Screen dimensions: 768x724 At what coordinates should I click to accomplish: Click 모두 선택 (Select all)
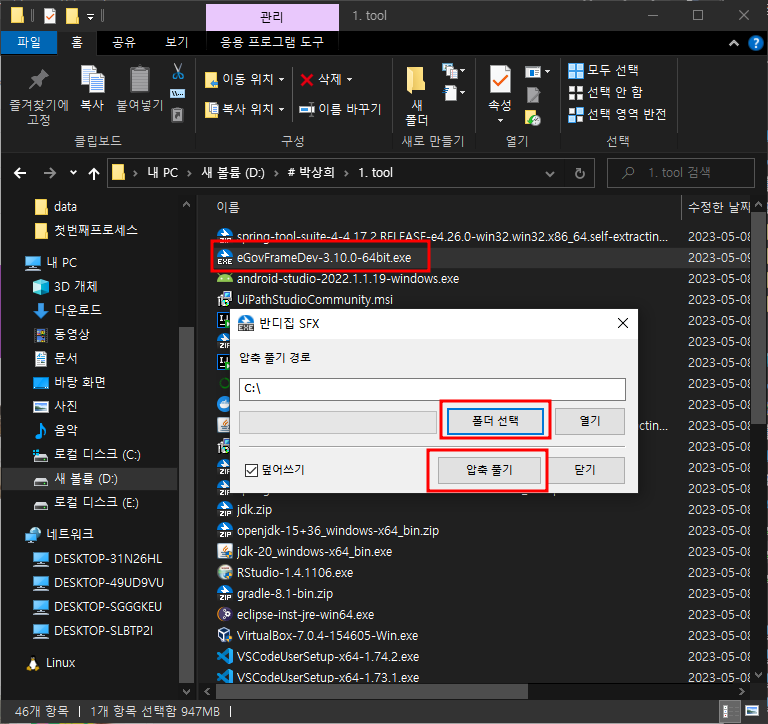click(603, 71)
